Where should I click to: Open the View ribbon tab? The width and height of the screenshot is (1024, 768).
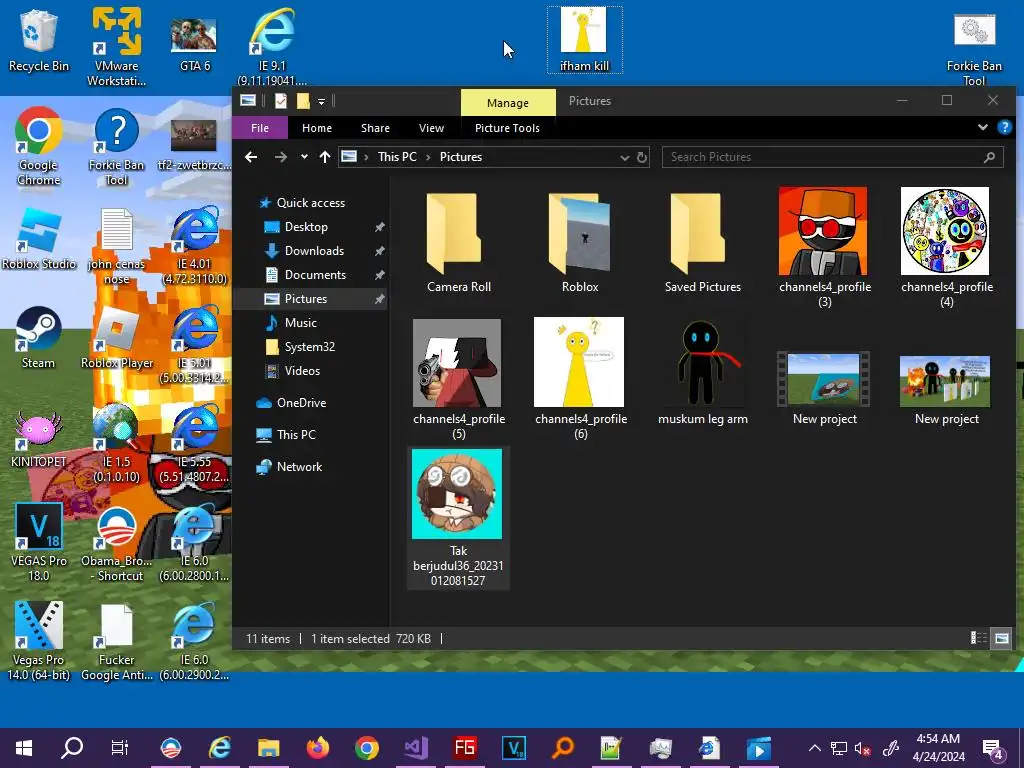point(431,128)
